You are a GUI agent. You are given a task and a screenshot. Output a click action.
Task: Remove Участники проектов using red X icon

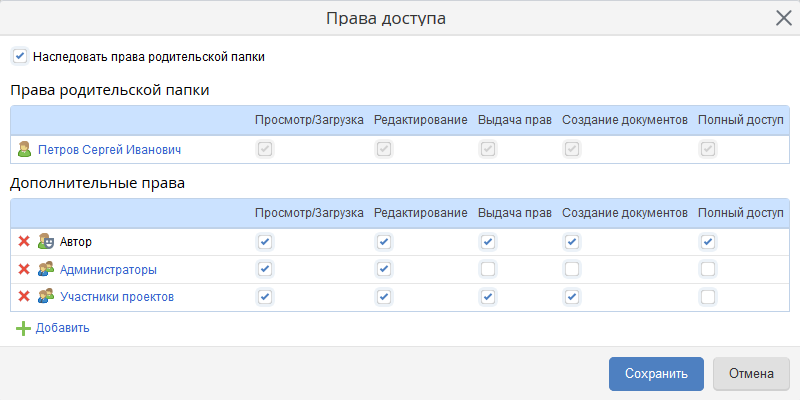point(23,296)
